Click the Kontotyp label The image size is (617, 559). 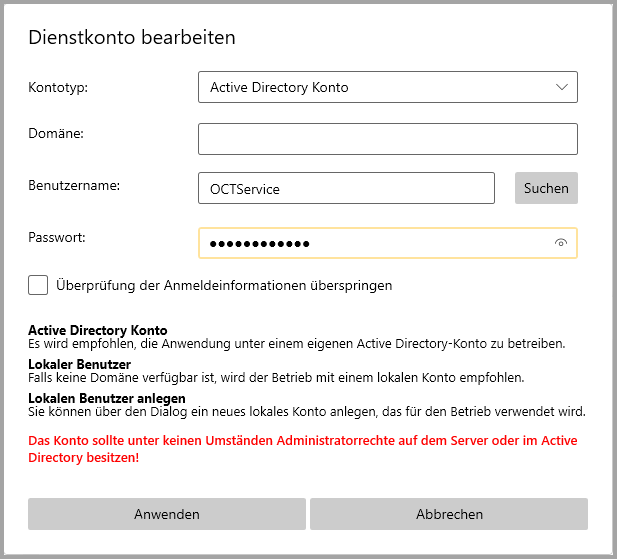click(x=58, y=88)
